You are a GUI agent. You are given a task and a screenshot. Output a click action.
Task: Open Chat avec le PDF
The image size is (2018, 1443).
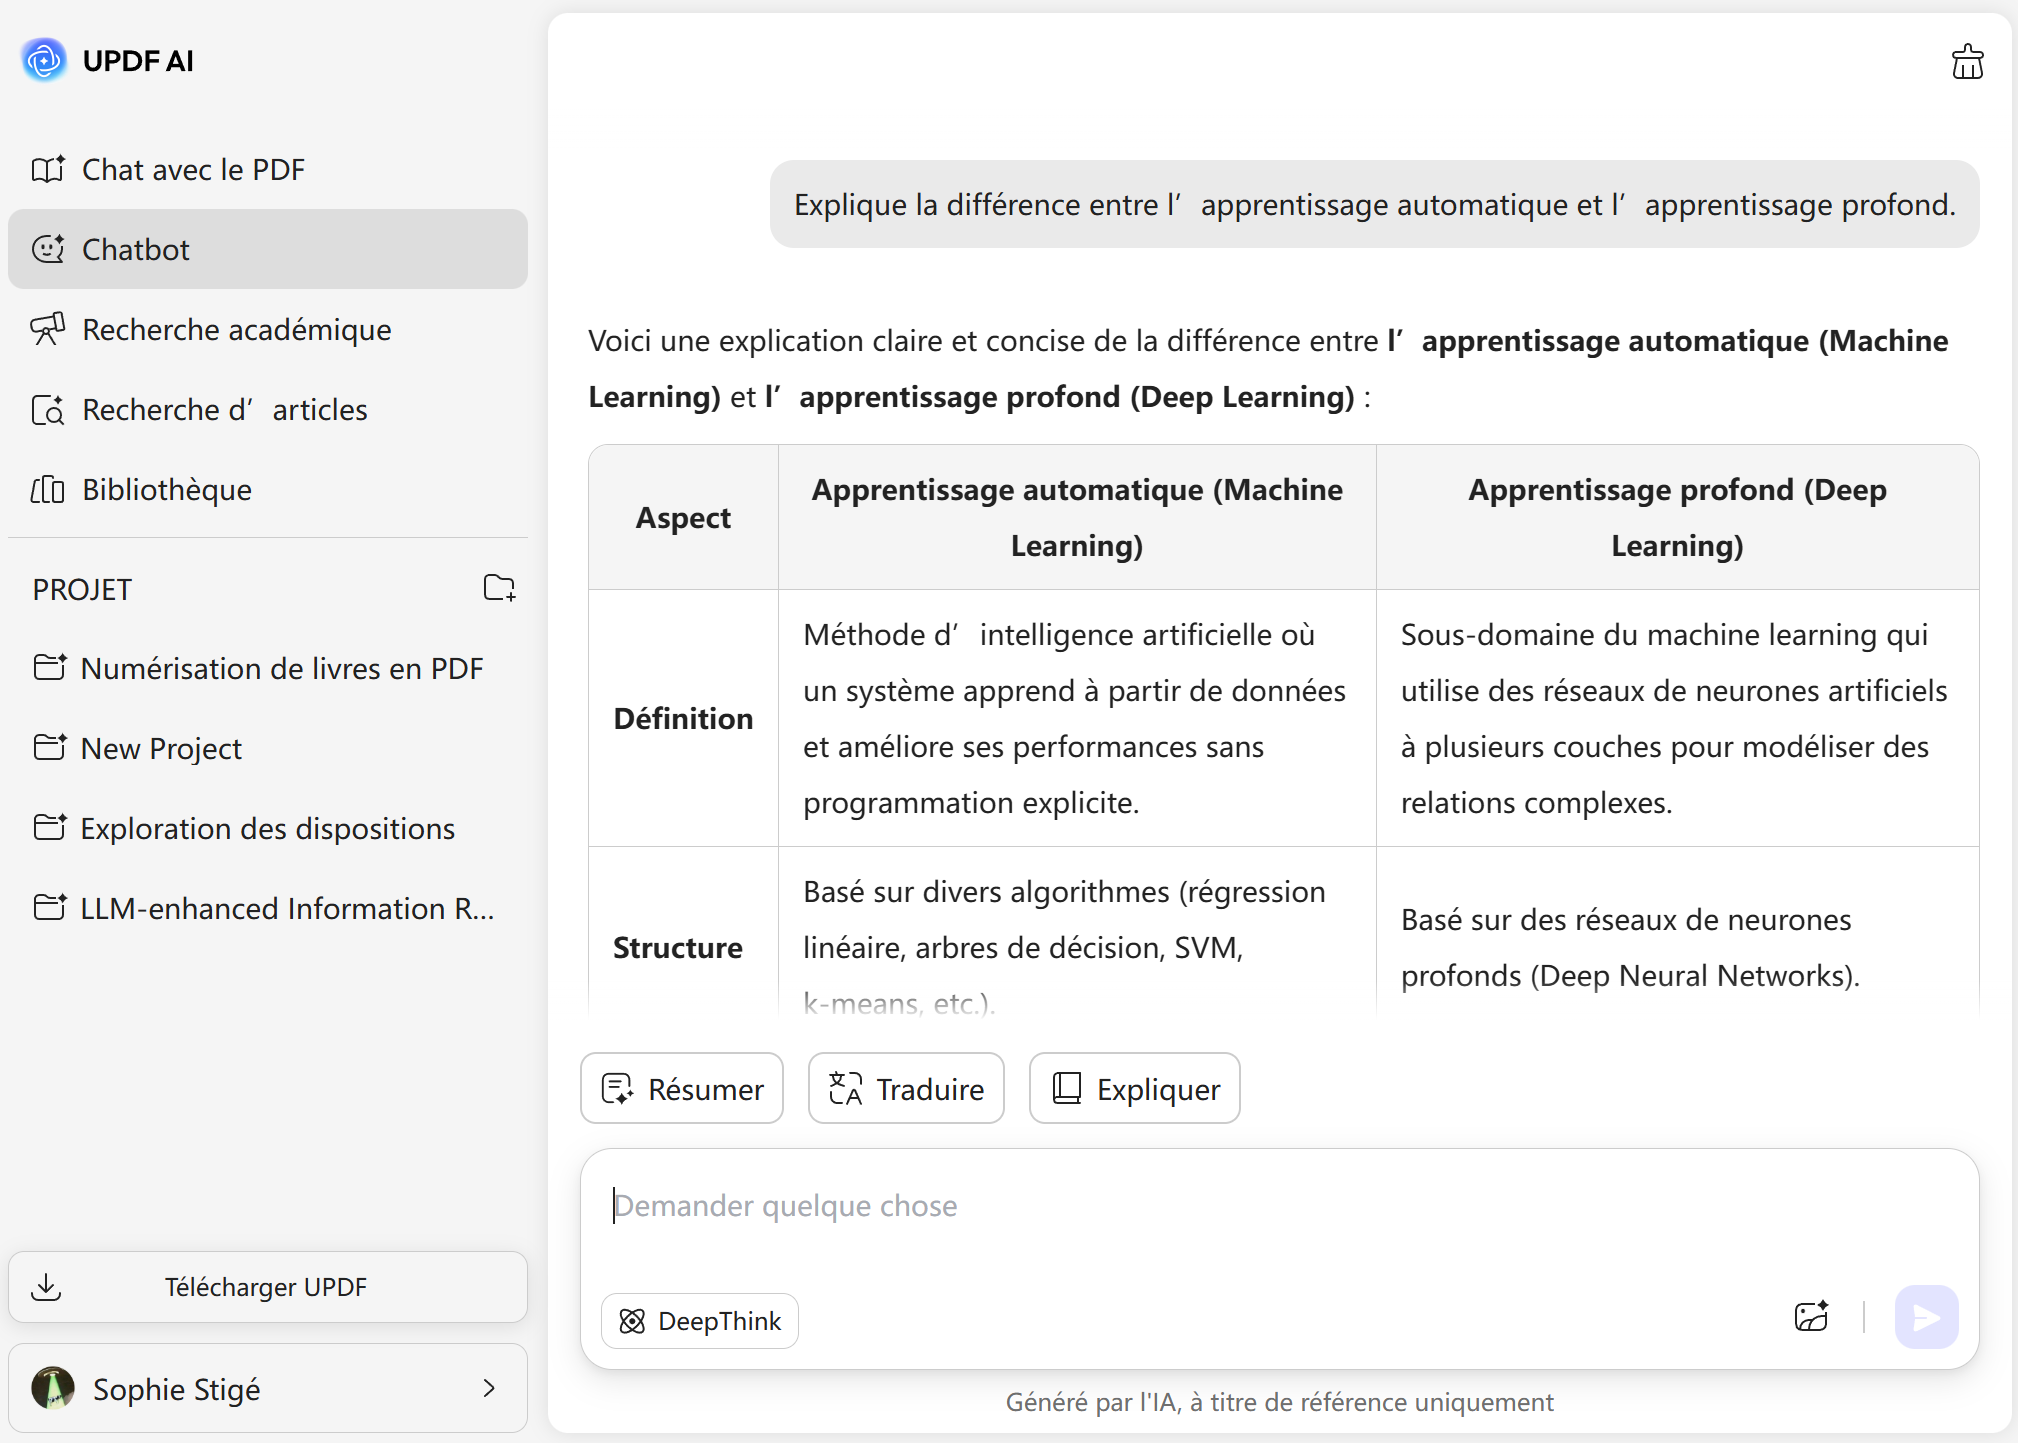point(193,170)
